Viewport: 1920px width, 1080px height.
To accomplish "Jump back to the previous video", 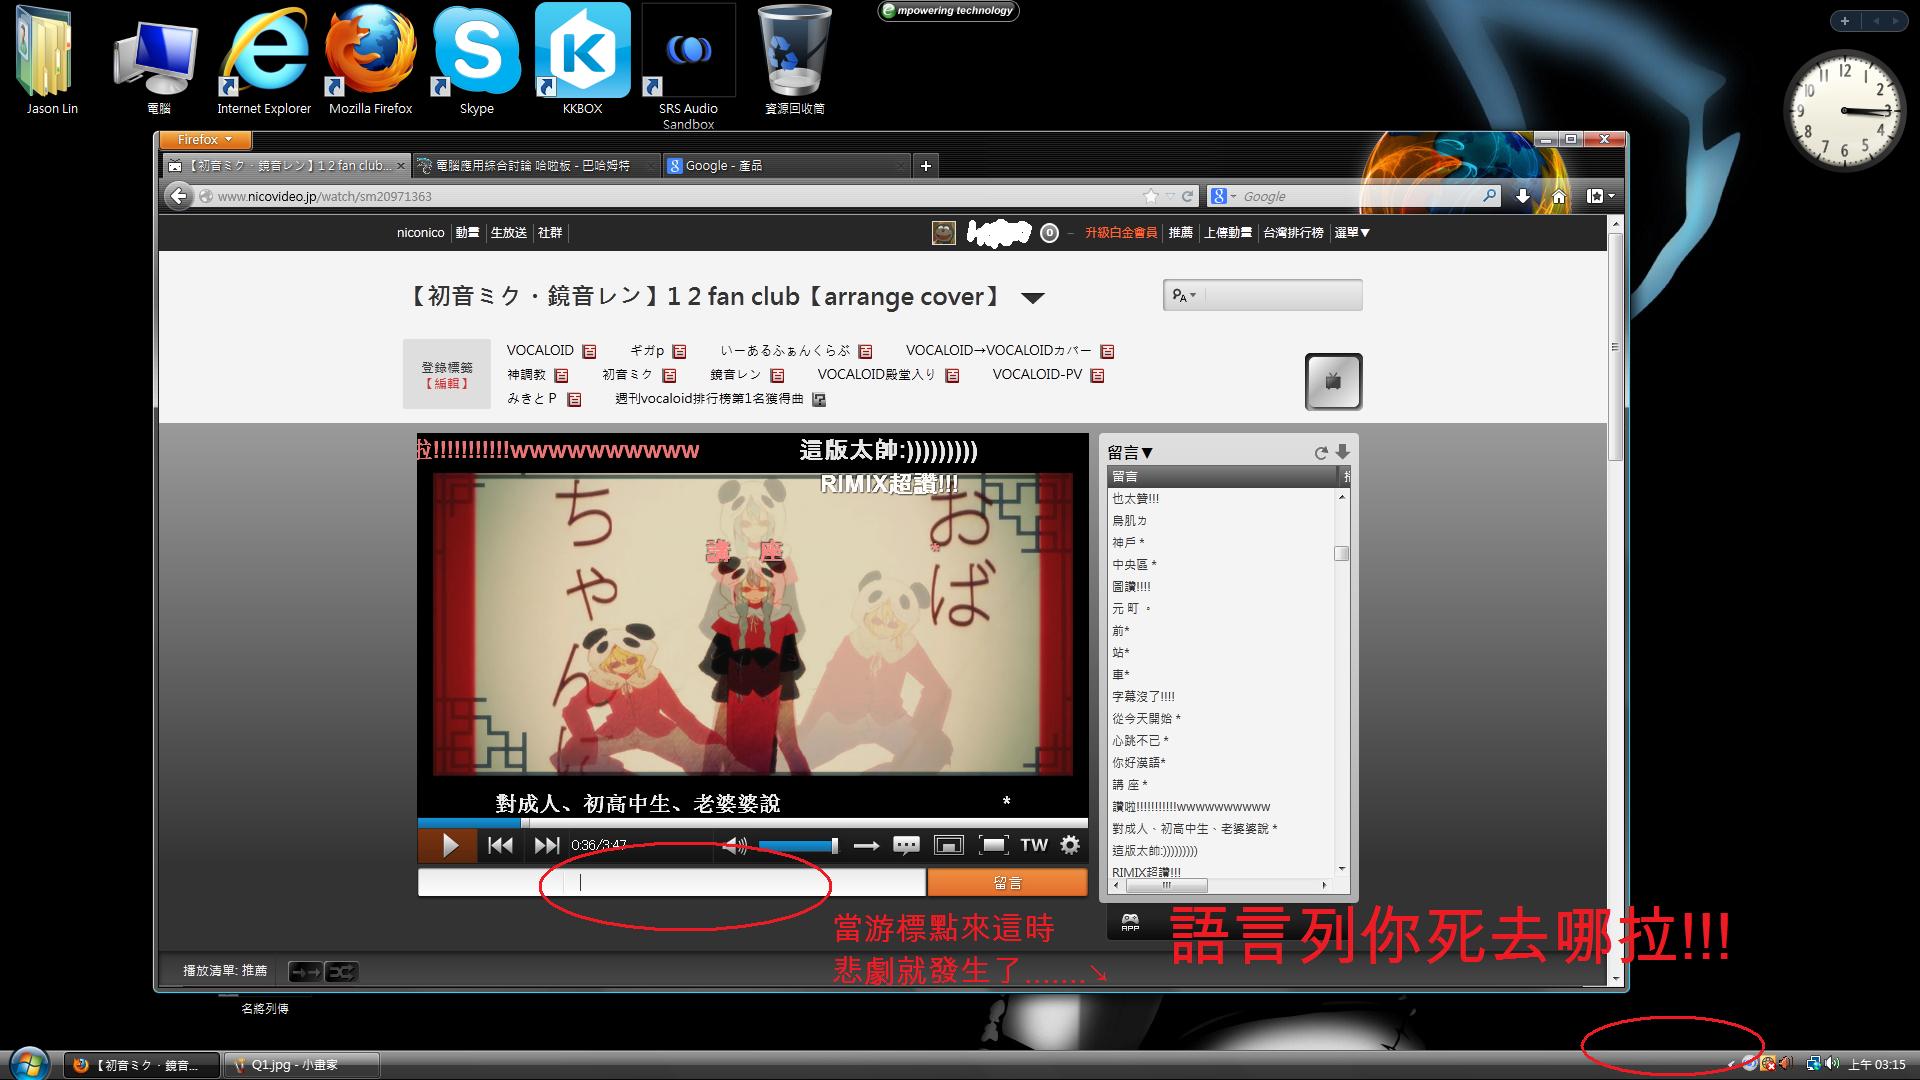I will tap(500, 846).
